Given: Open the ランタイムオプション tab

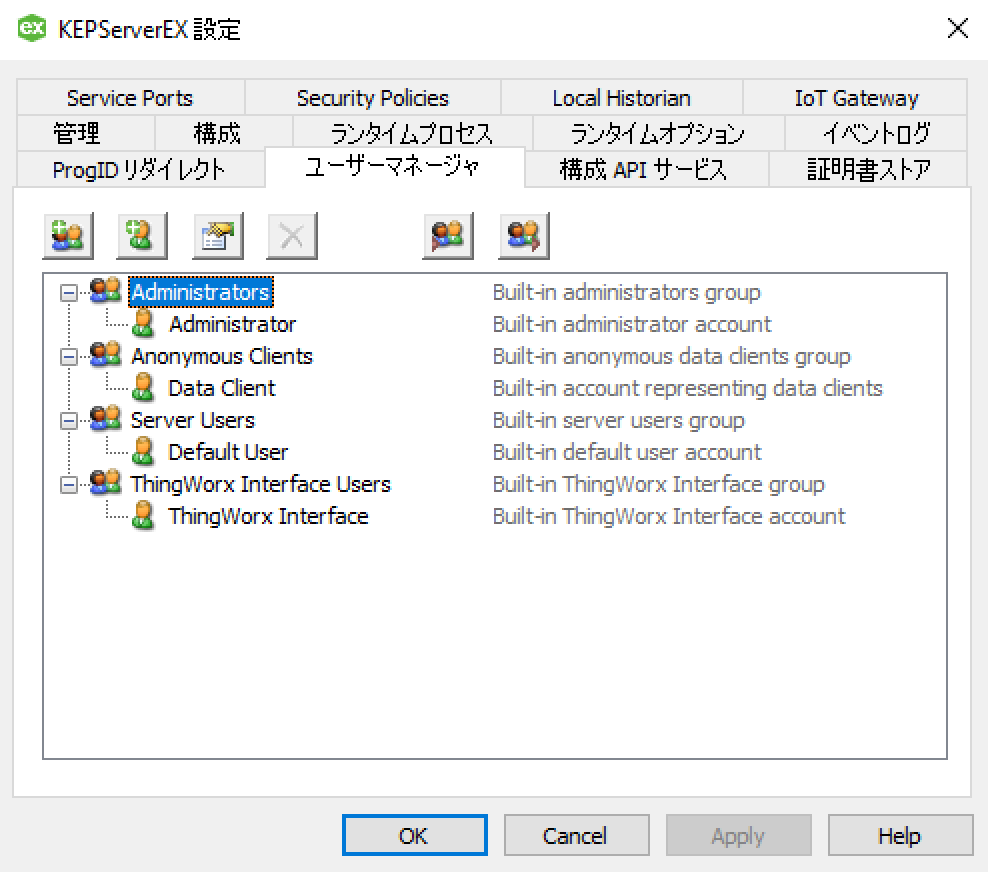Looking at the screenshot, I should (x=658, y=133).
